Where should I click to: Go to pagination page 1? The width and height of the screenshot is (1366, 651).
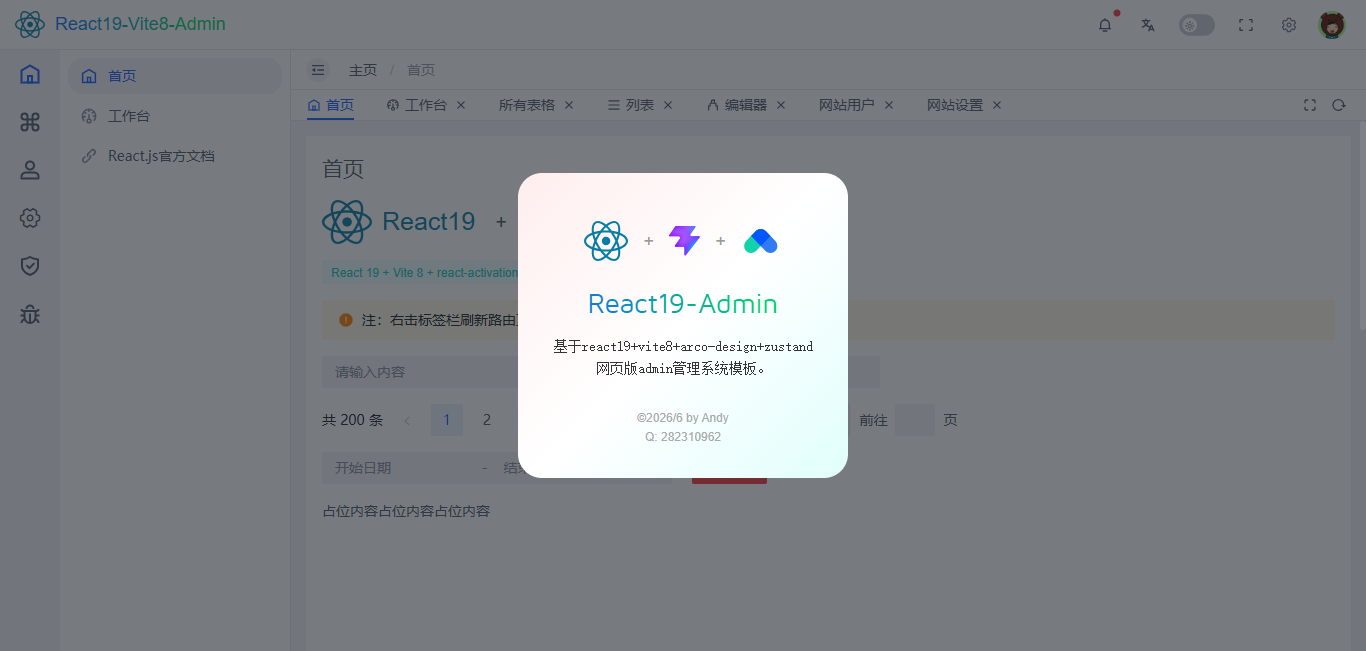point(447,420)
